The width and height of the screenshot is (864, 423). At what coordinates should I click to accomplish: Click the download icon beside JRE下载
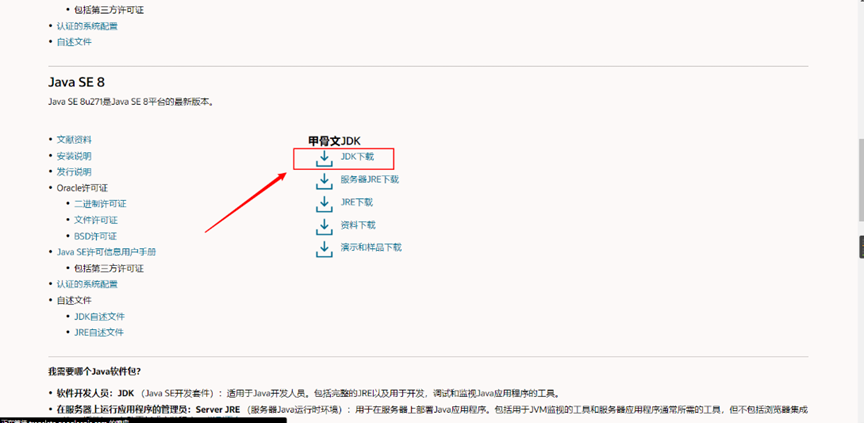(324, 203)
